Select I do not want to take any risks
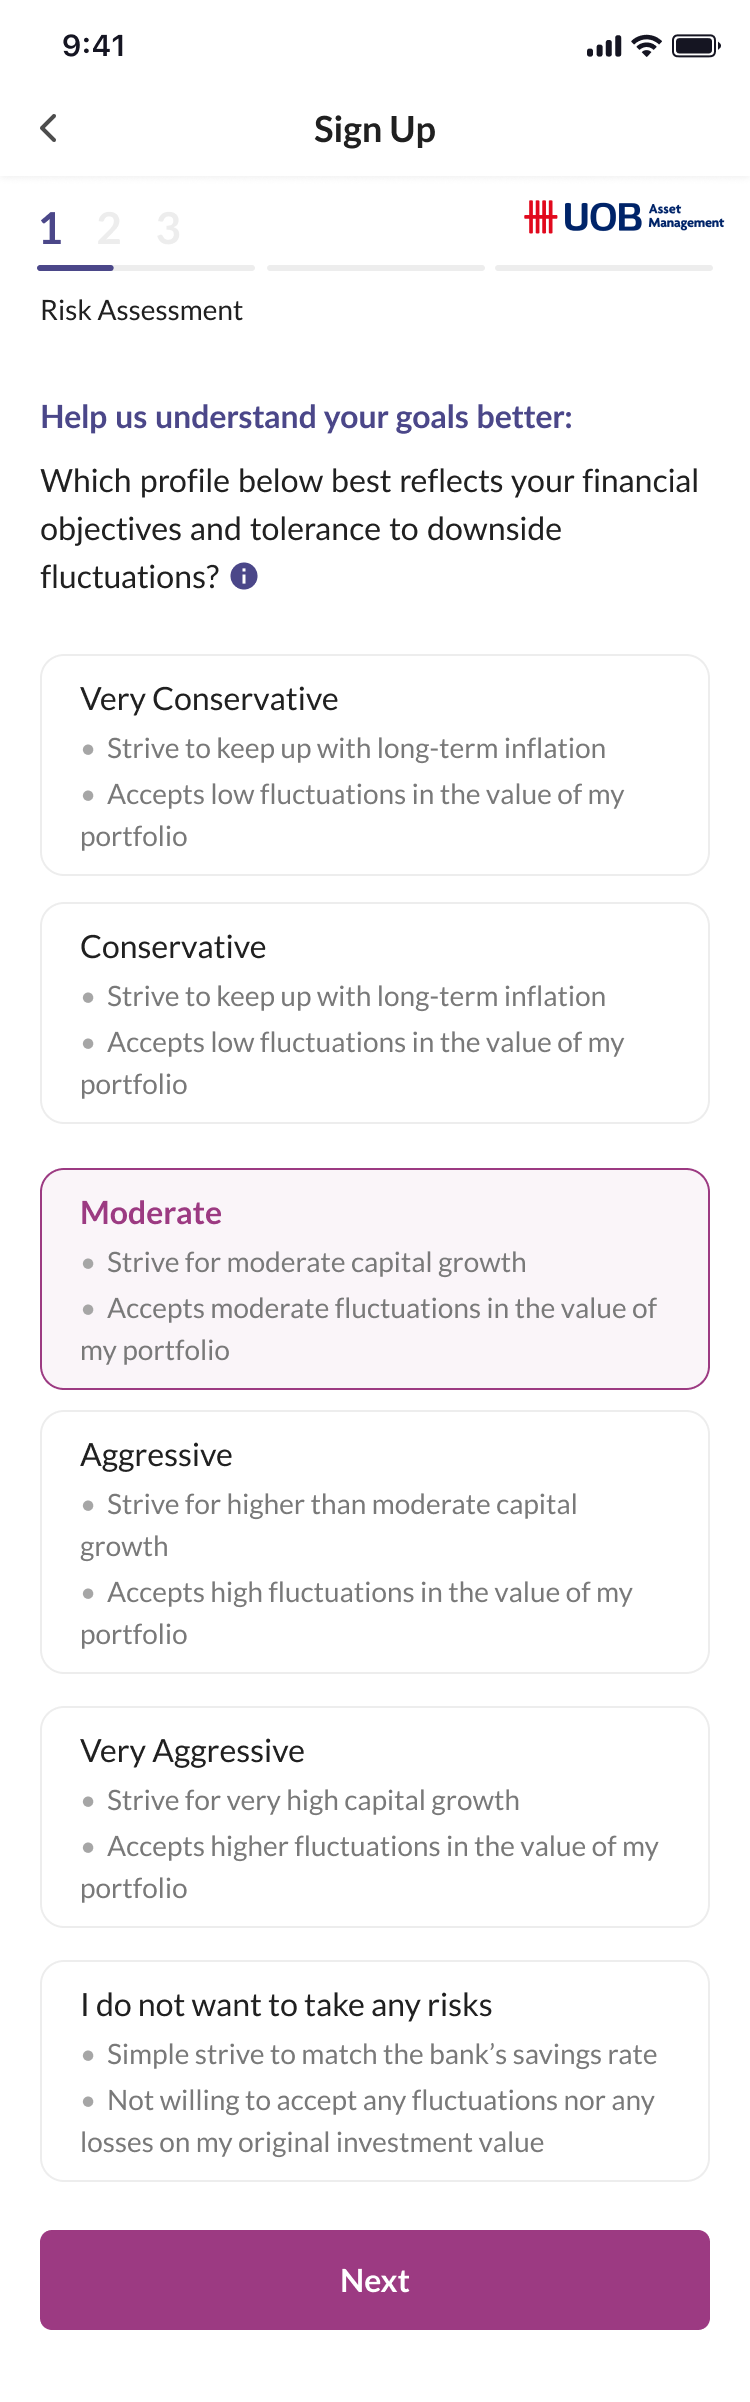This screenshot has height=2402, width=750. pyautogui.click(x=375, y=2071)
